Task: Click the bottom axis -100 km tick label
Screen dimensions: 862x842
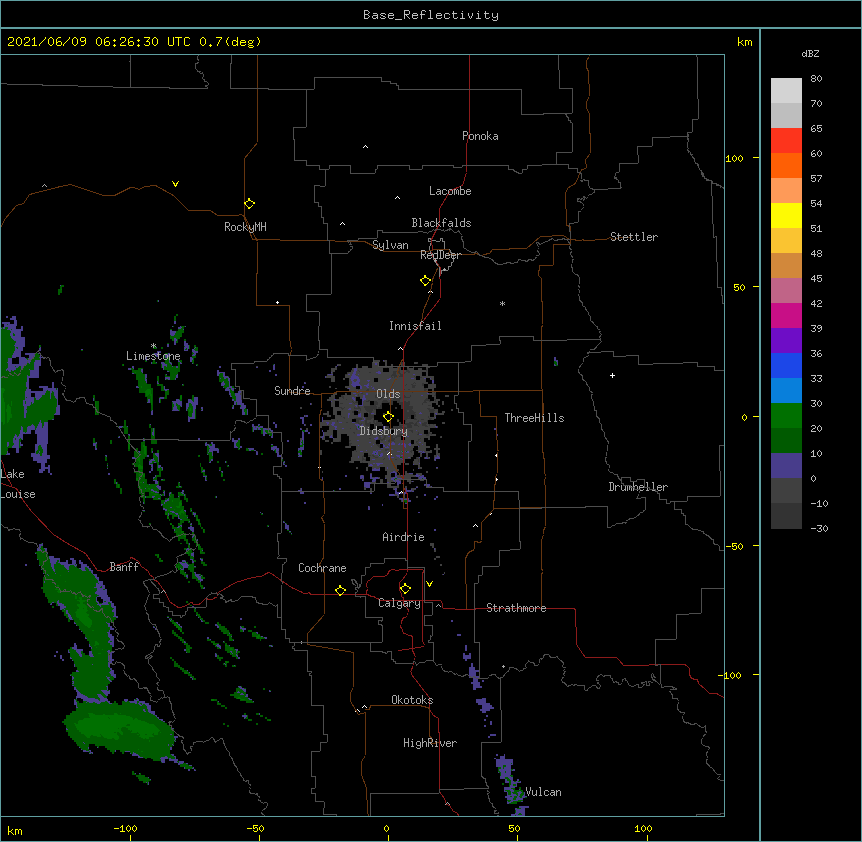Action: click(125, 828)
